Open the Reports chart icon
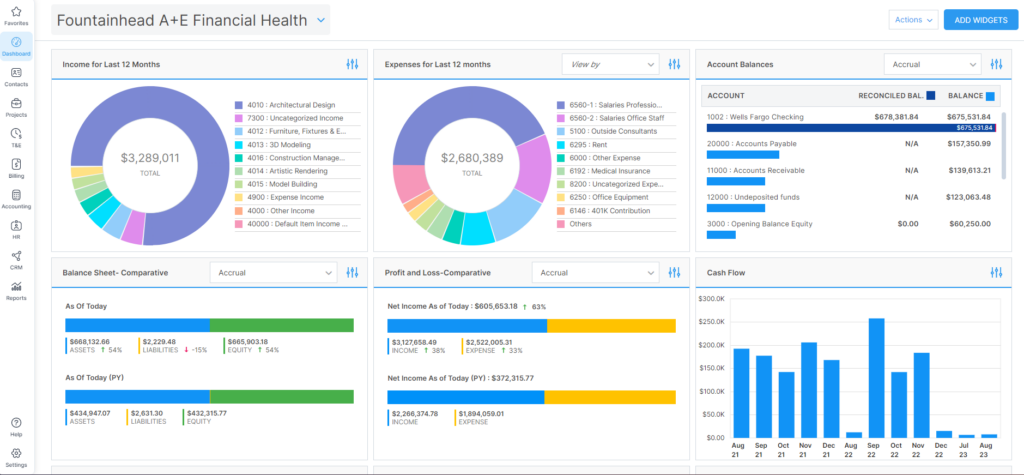Screen dimensions: 1024x475 coord(16,286)
